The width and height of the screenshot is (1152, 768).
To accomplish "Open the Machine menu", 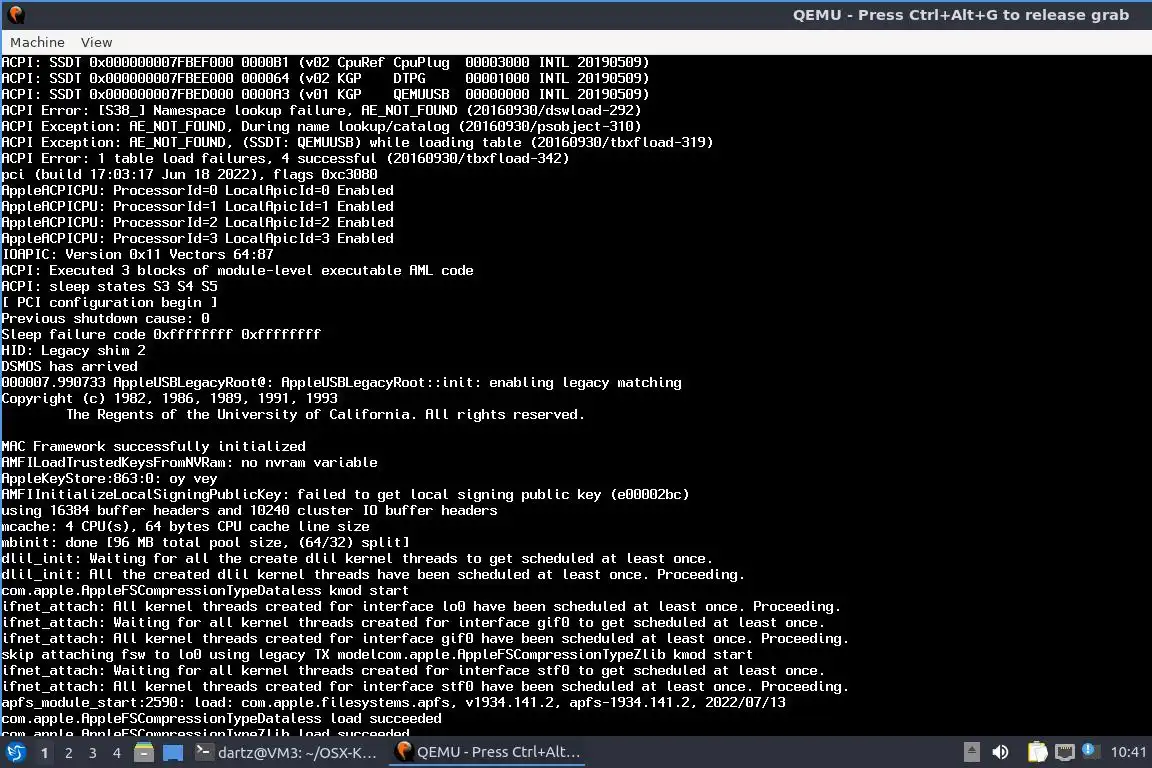I will pos(37,43).
